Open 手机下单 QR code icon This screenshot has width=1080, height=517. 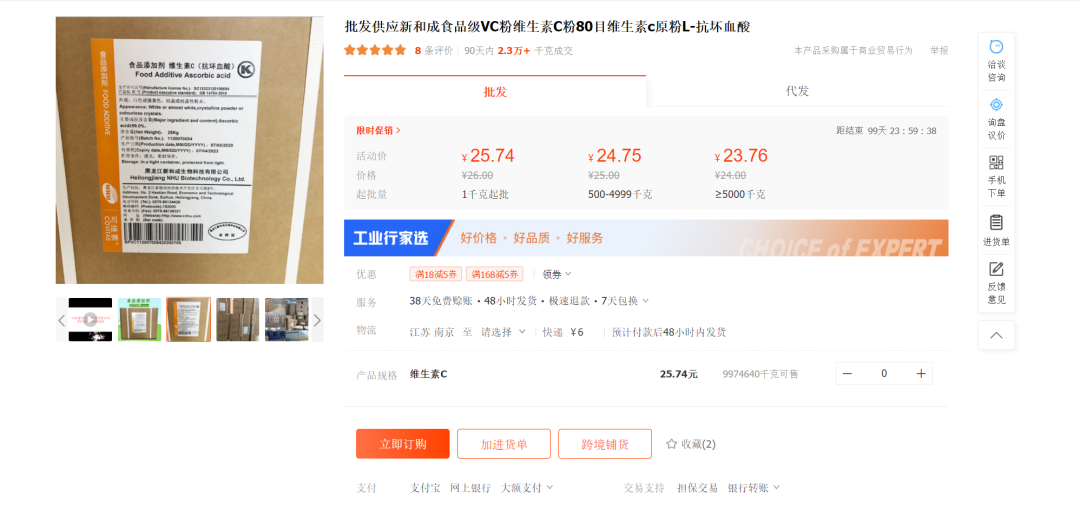coord(996,163)
